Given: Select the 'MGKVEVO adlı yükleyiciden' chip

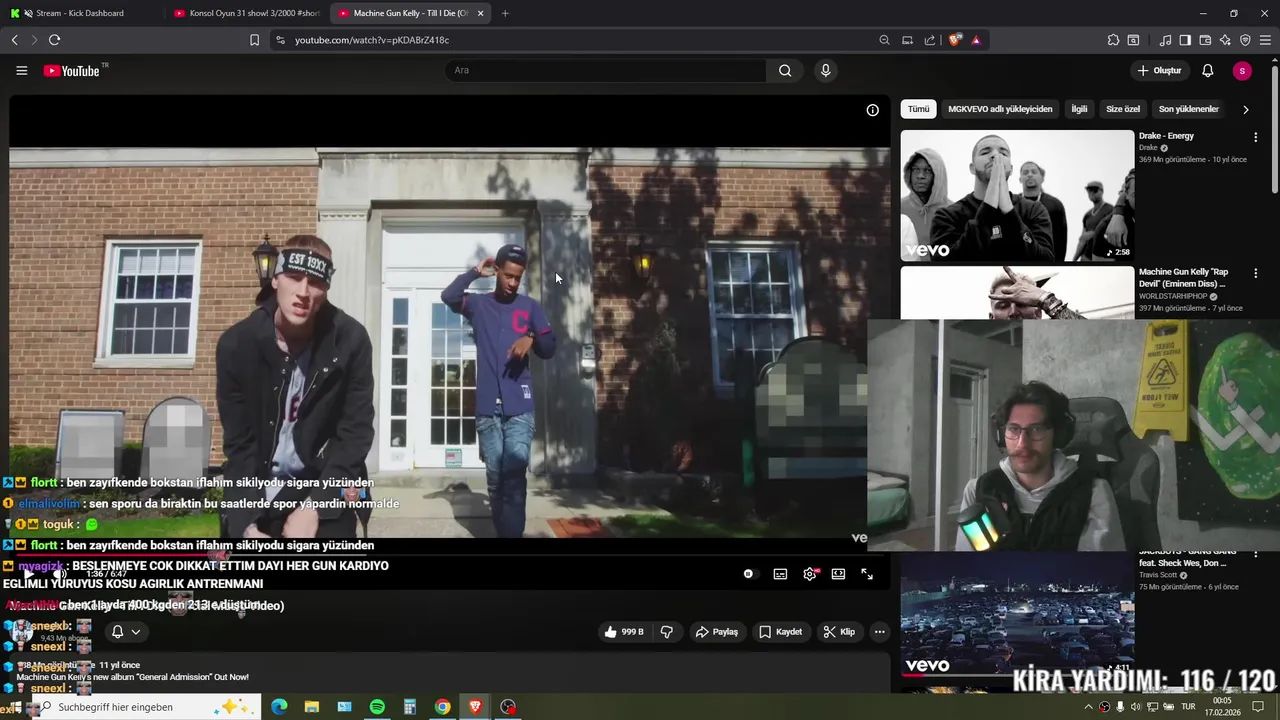Looking at the screenshot, I should coord(1000,109).
